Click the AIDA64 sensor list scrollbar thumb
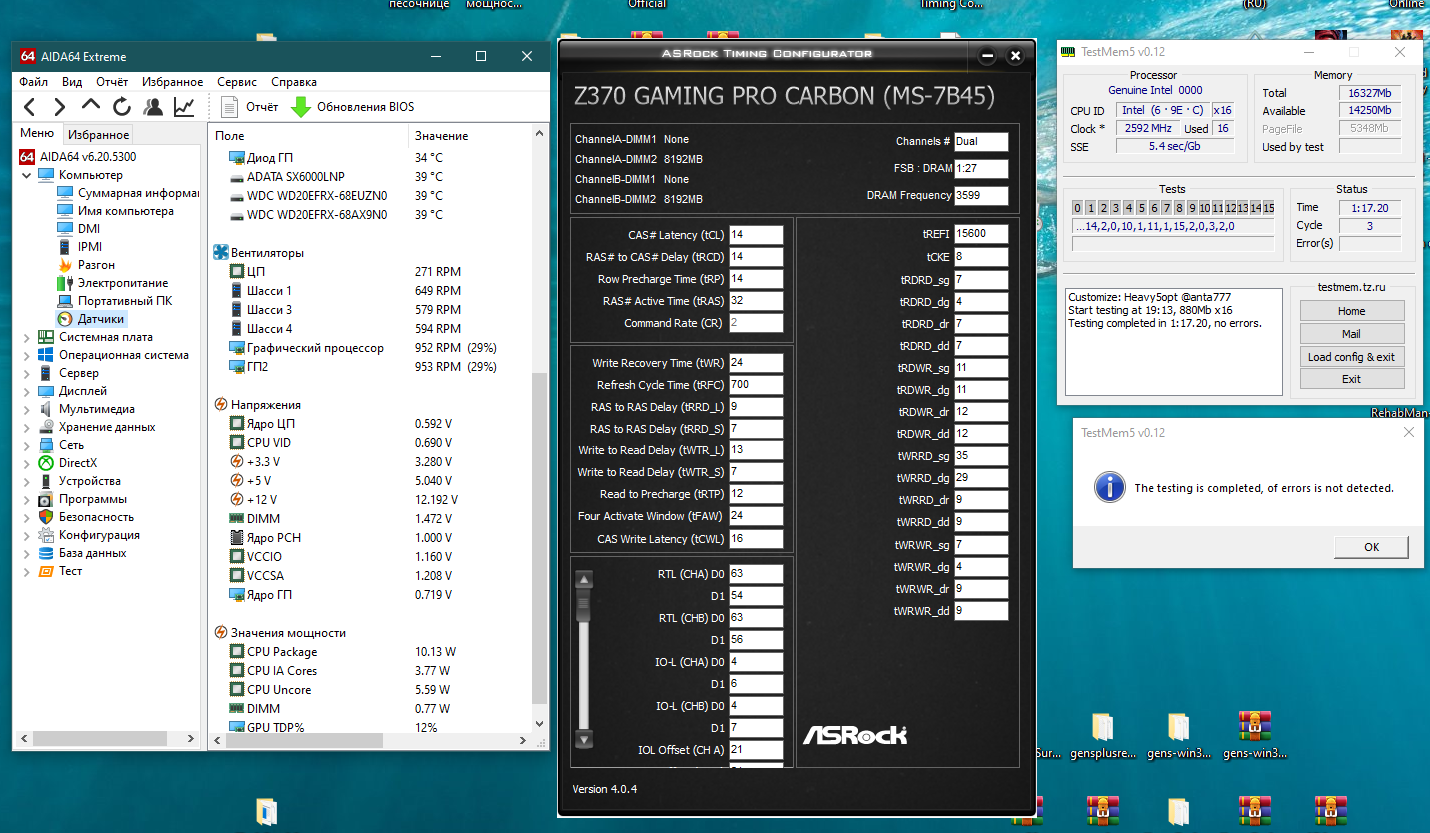 click(540, 538)
